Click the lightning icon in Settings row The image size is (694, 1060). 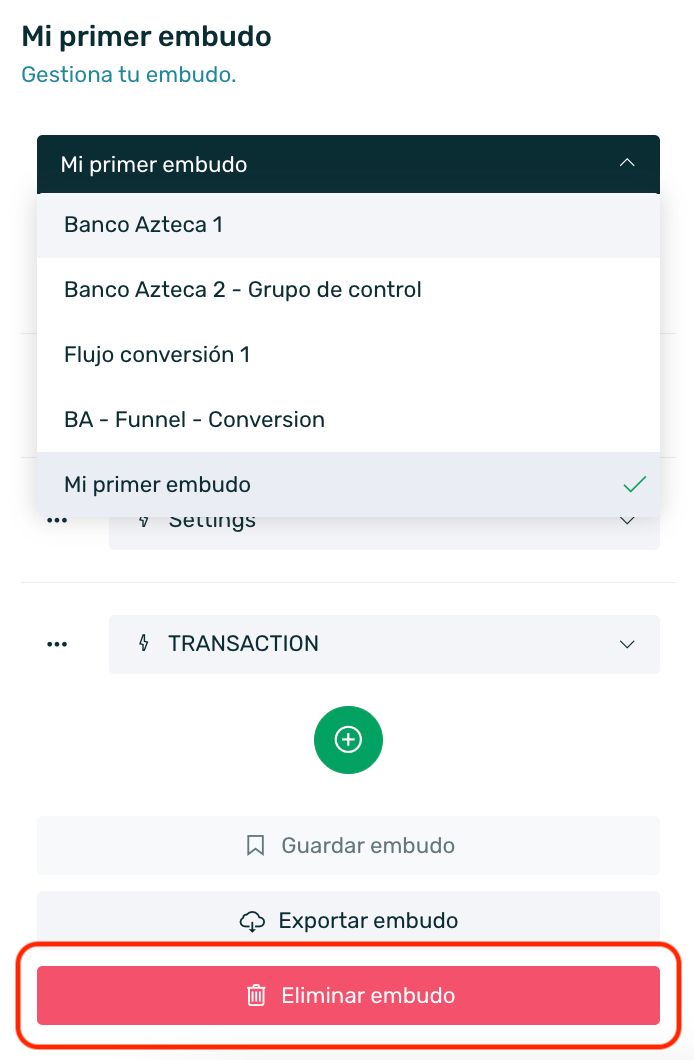(143, 521)
